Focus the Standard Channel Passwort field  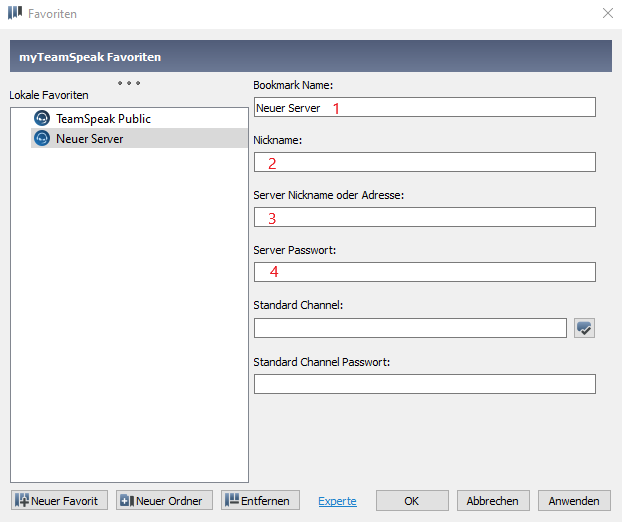click(425, 384)
